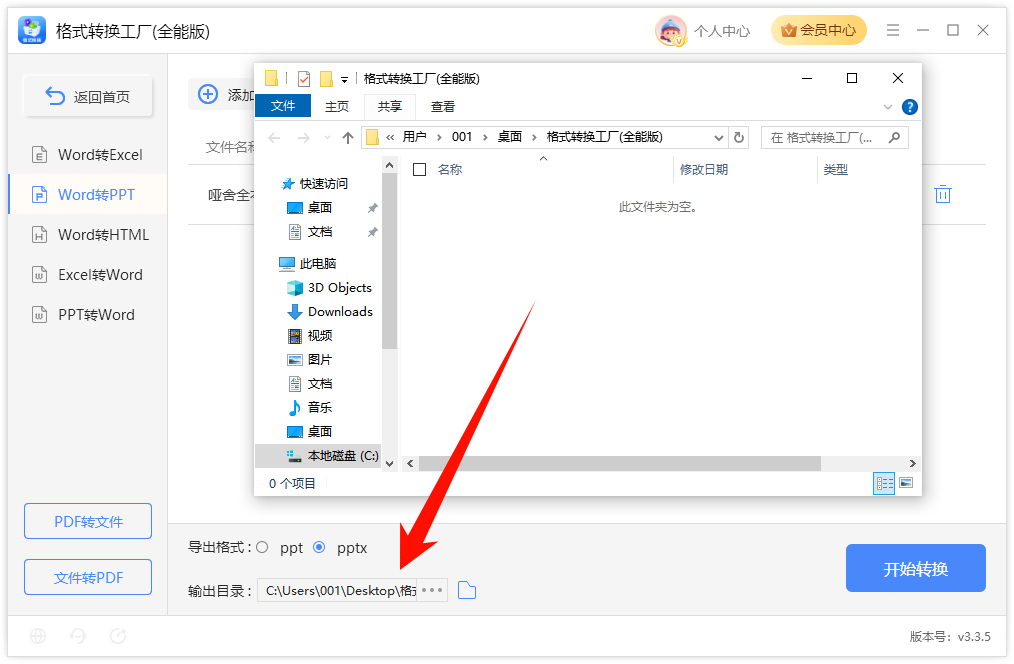Select the ppt export format

point(262,547)
